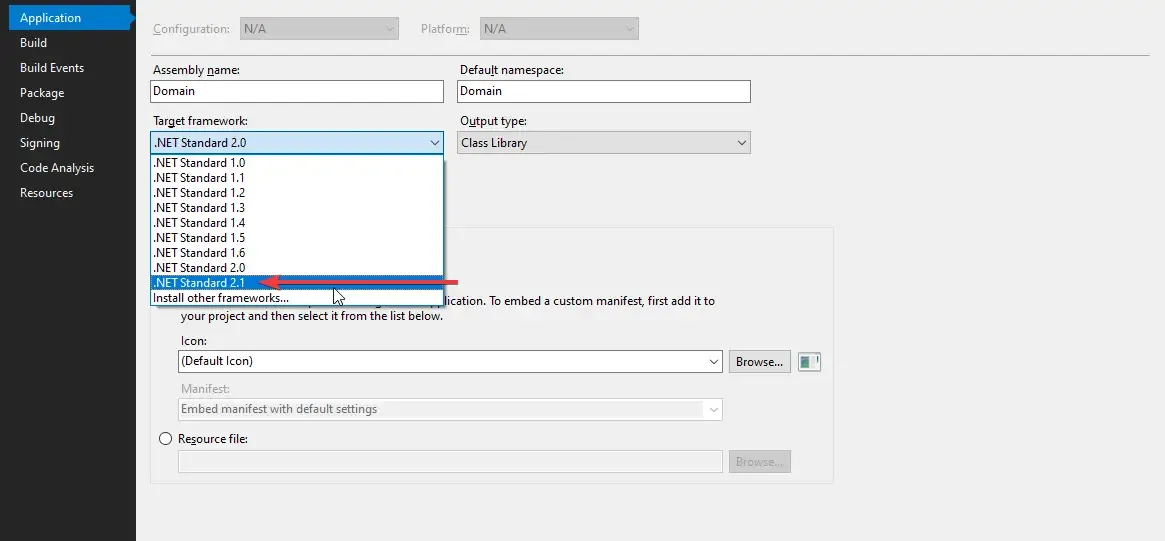Switch to the Signing tab
This screenshot has width=1165, height=541.
40,143
